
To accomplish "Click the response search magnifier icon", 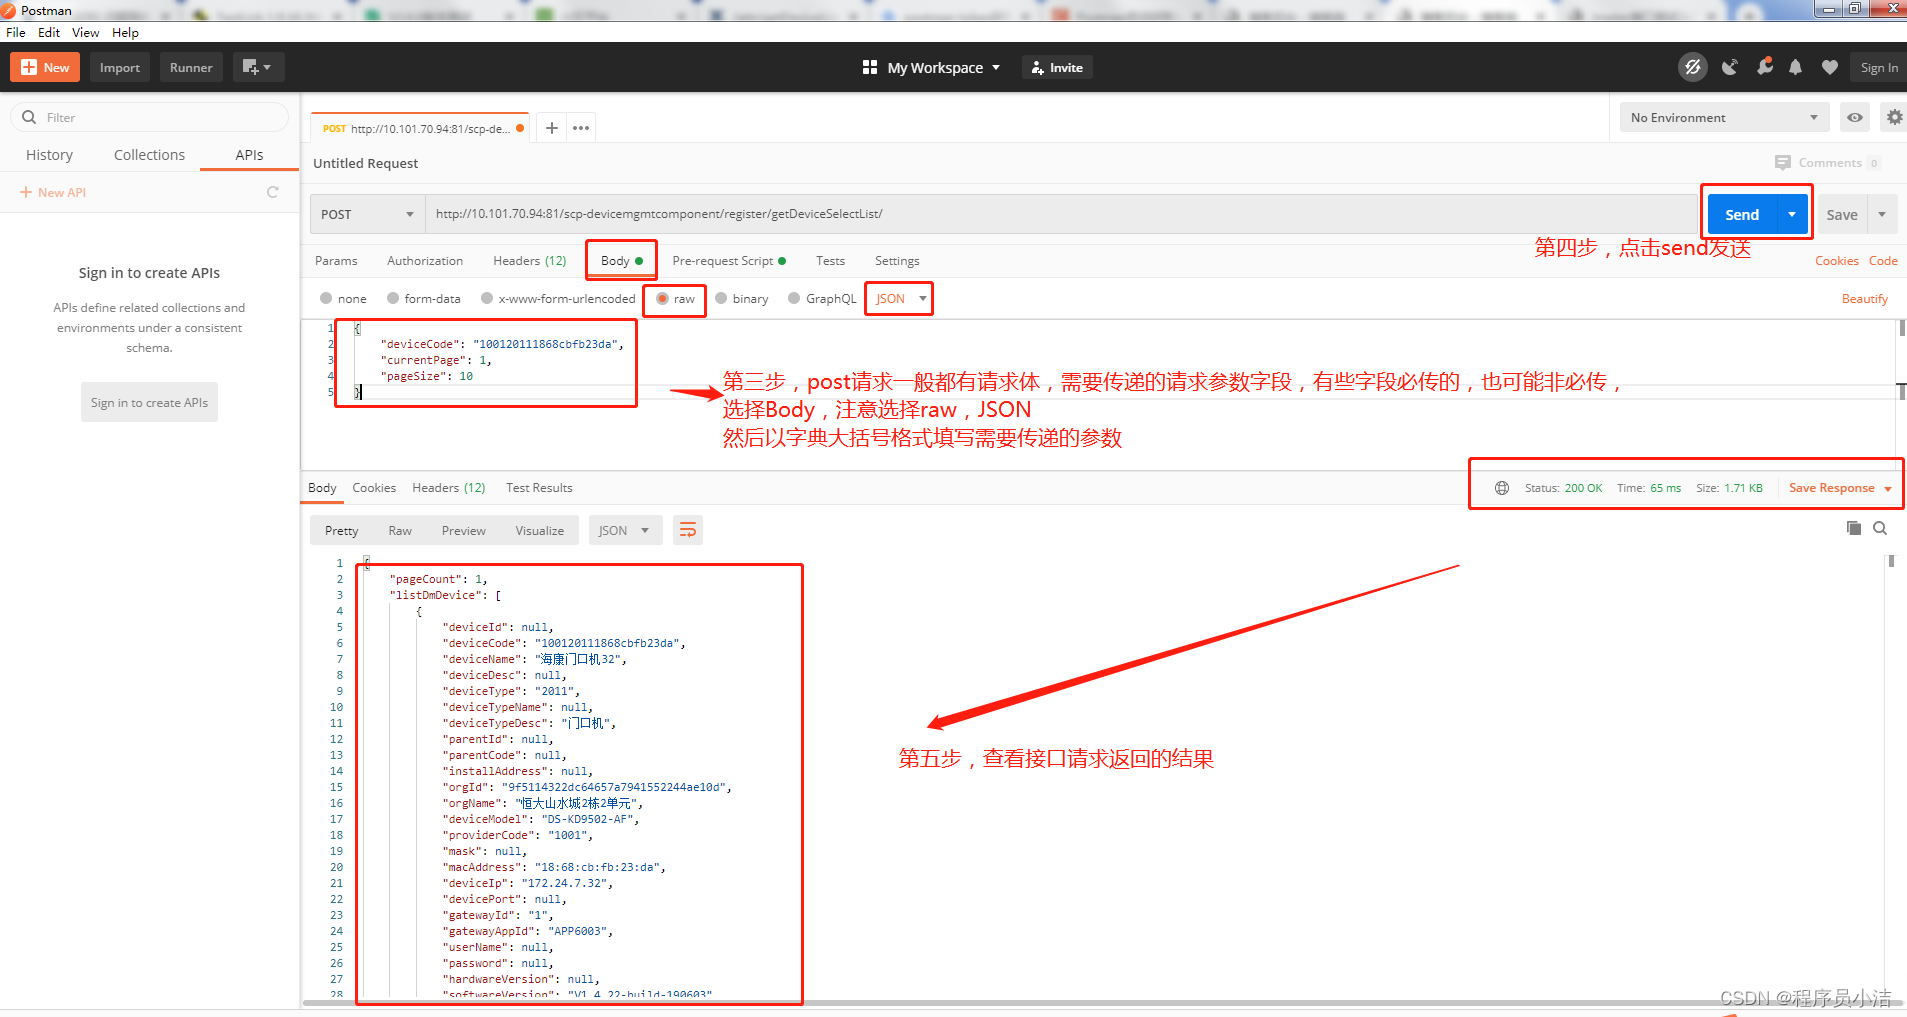I will (x=1880, y=528).
